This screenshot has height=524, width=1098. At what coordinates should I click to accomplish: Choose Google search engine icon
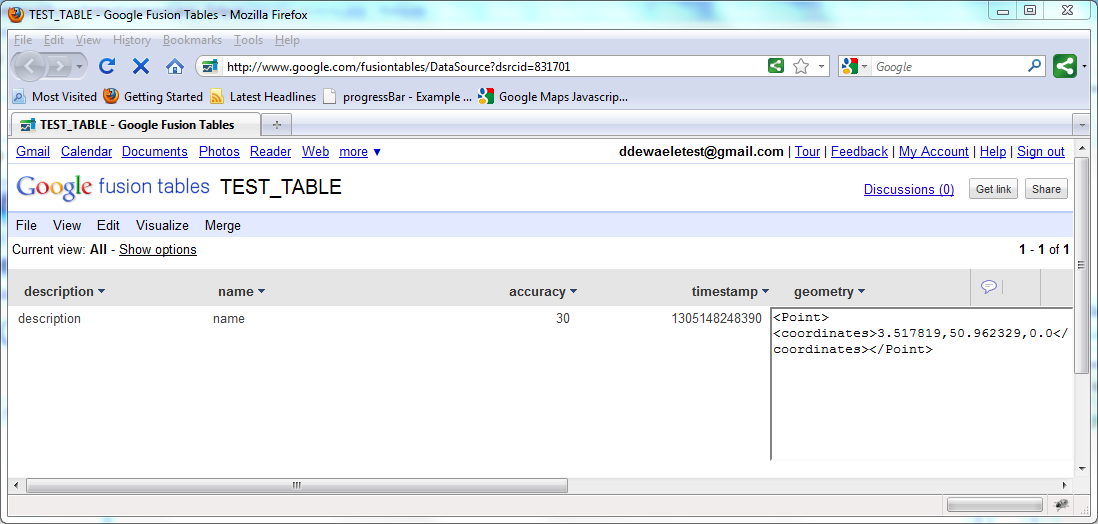(850, 67)
